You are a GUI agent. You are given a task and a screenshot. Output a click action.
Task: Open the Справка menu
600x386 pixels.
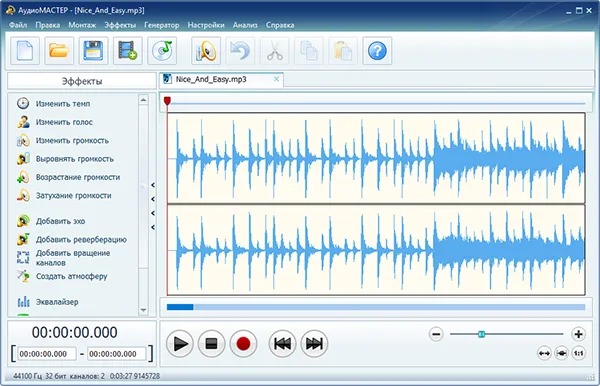click(280, 25)
